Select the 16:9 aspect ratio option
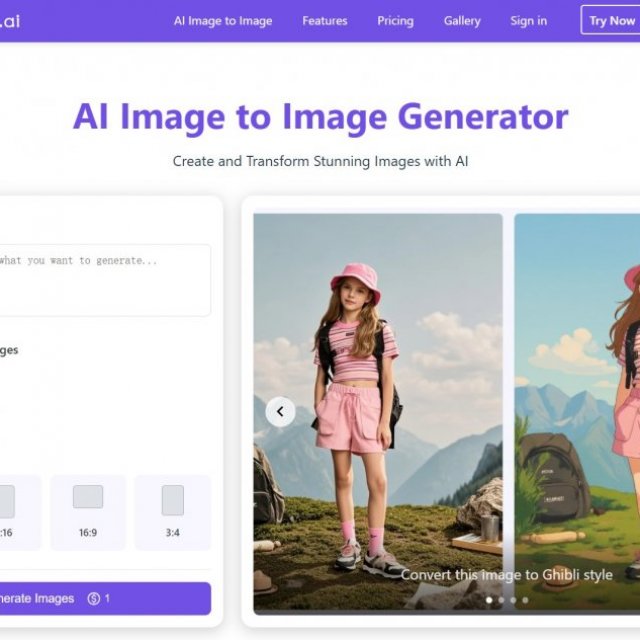The image size is (640, 640). click(88, 512)
